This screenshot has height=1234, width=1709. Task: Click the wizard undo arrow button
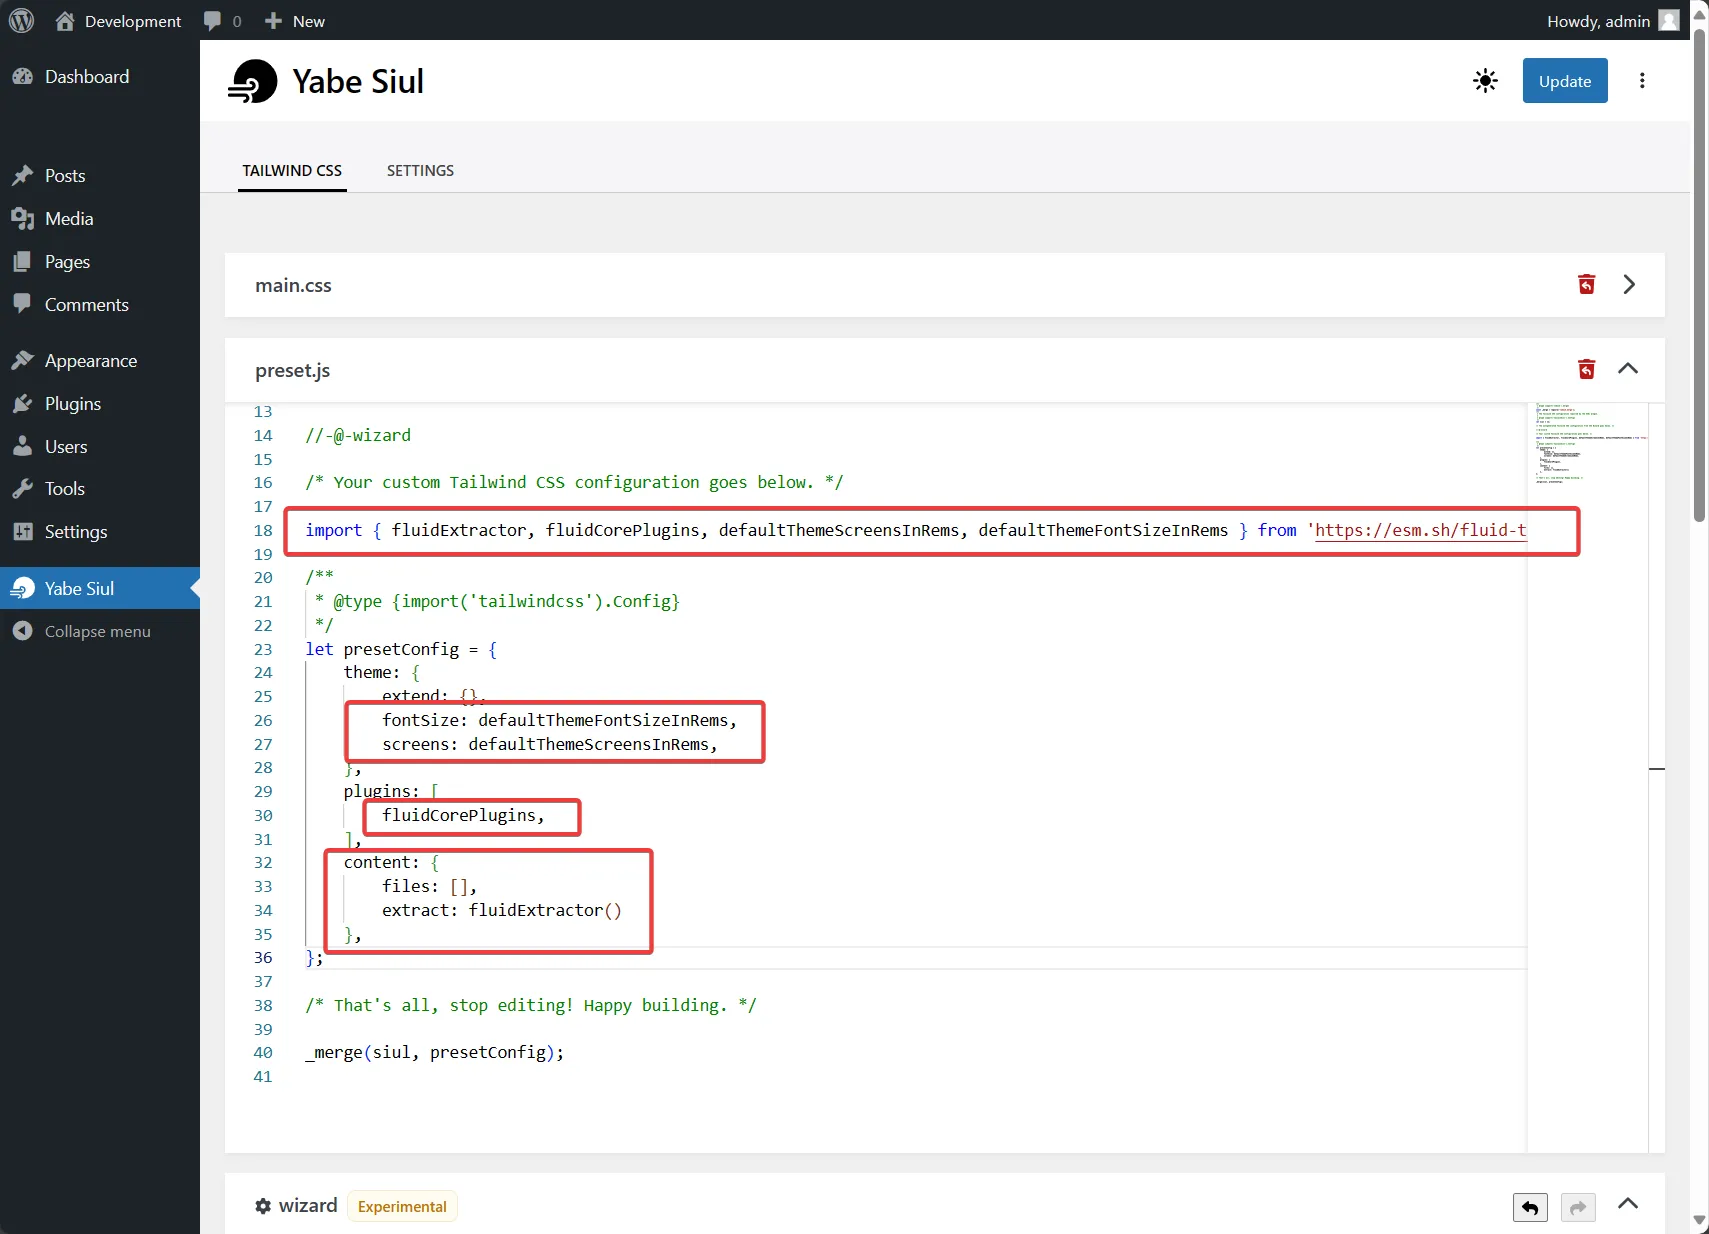1530,1208
